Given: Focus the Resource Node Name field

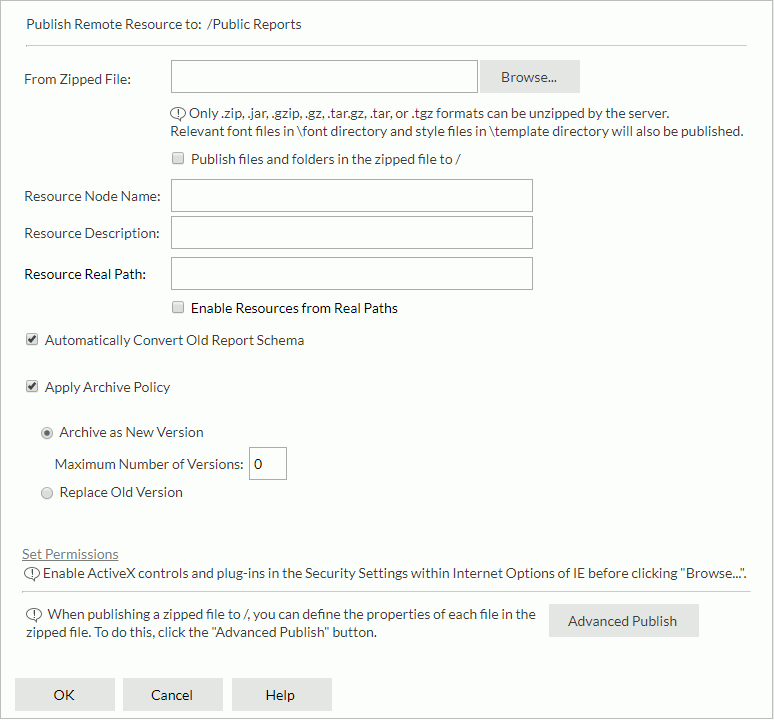Looking at the screenshot, I should (x=351, y=196).
